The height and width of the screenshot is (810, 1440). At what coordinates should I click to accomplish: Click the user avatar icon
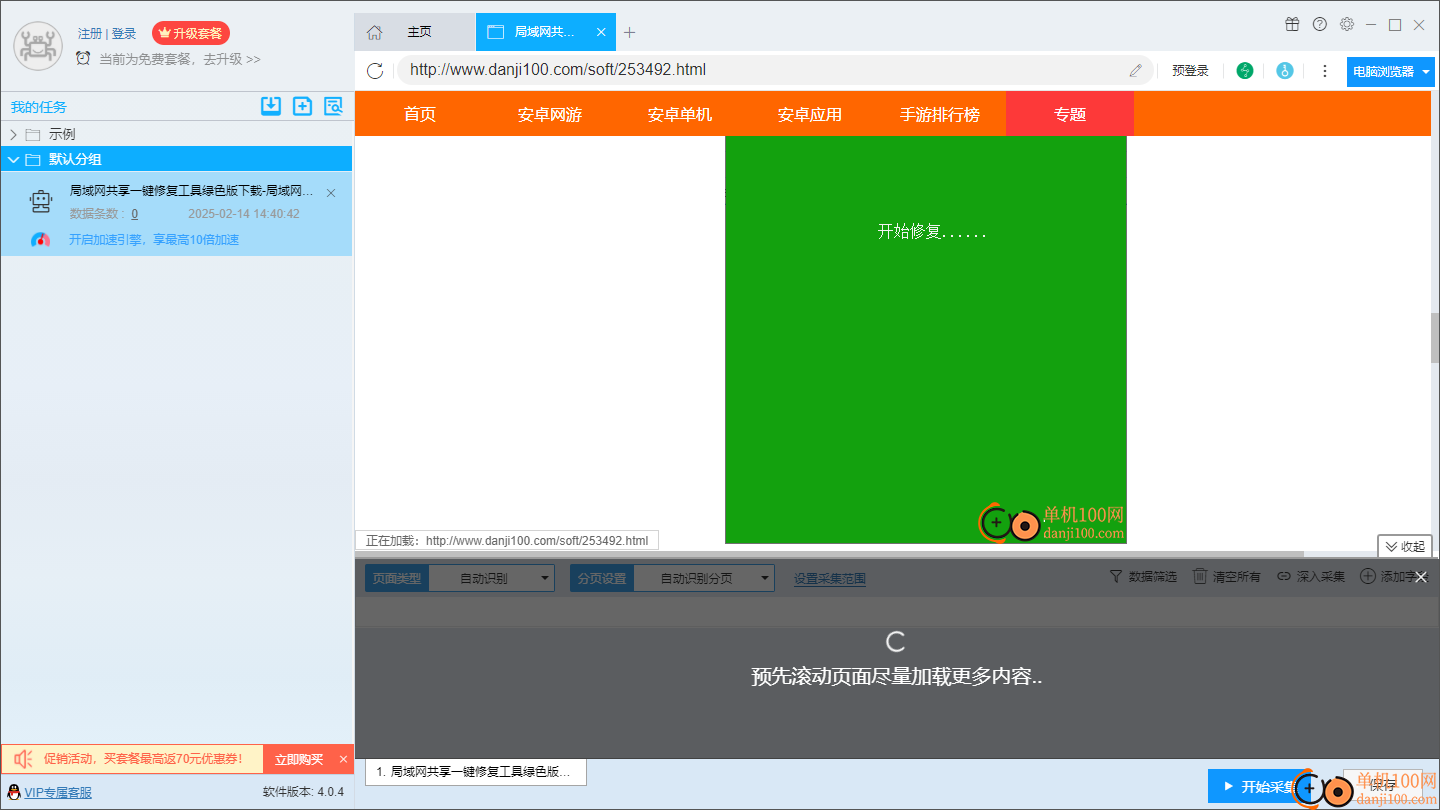coord(38,46)
